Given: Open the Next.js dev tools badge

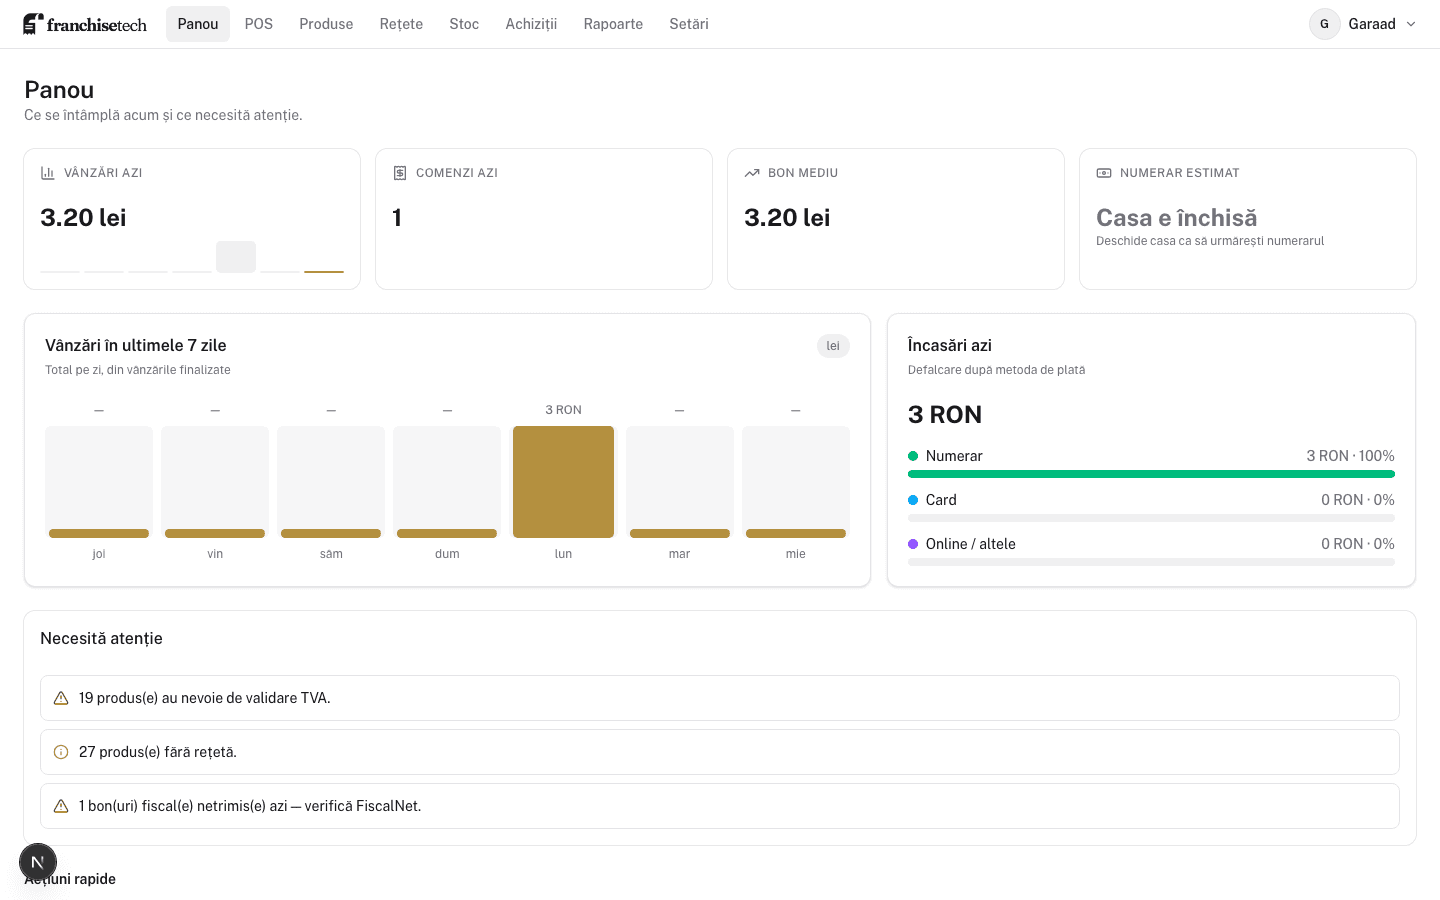Looking at the screenshot, I should pyautogui.click(x=38, y=862).
